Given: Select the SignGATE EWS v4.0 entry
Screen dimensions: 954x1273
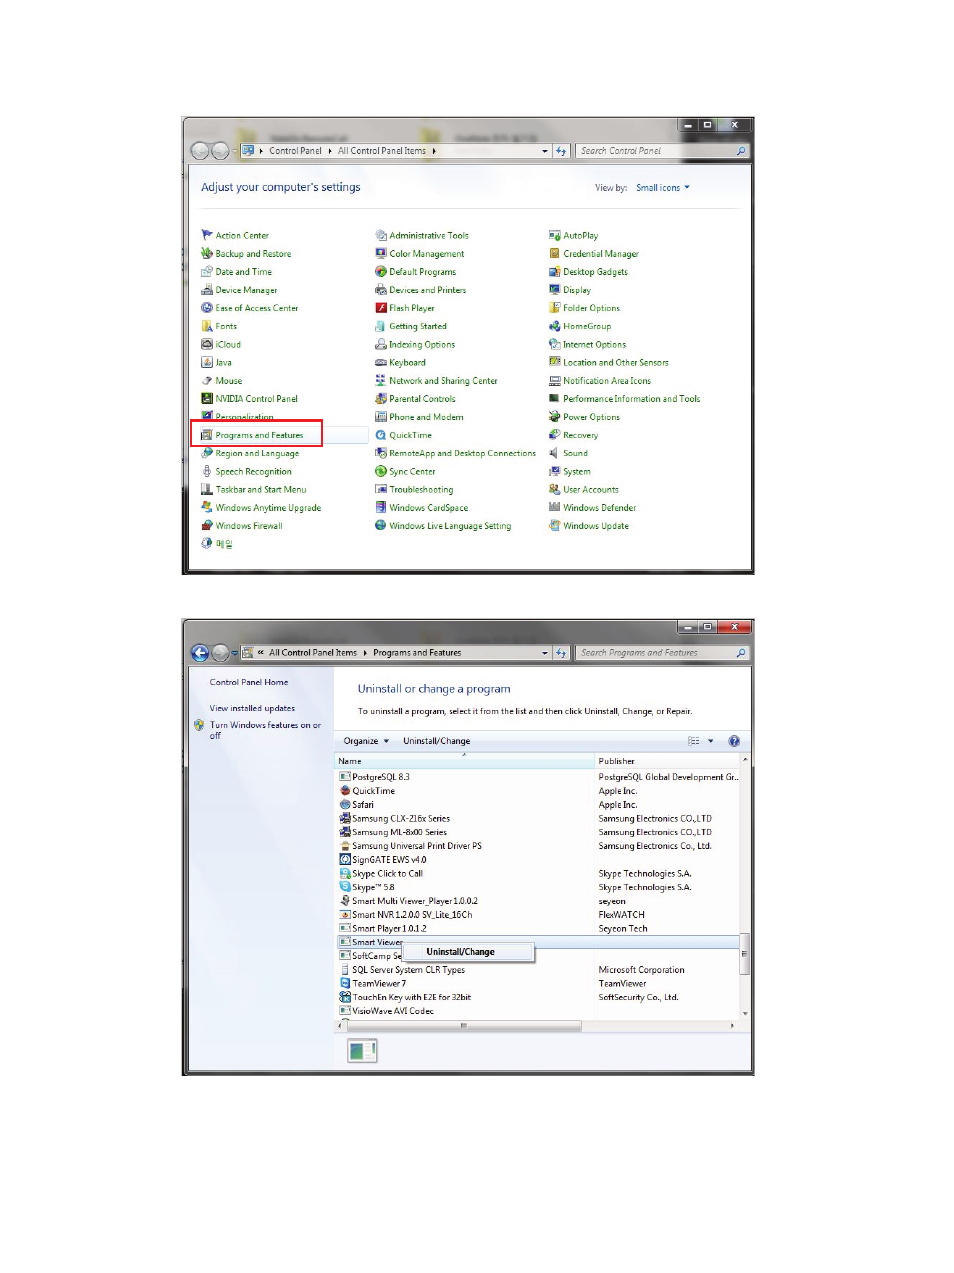Looking at the screenshot, I should pyautogui.click(x=389, y=860).
